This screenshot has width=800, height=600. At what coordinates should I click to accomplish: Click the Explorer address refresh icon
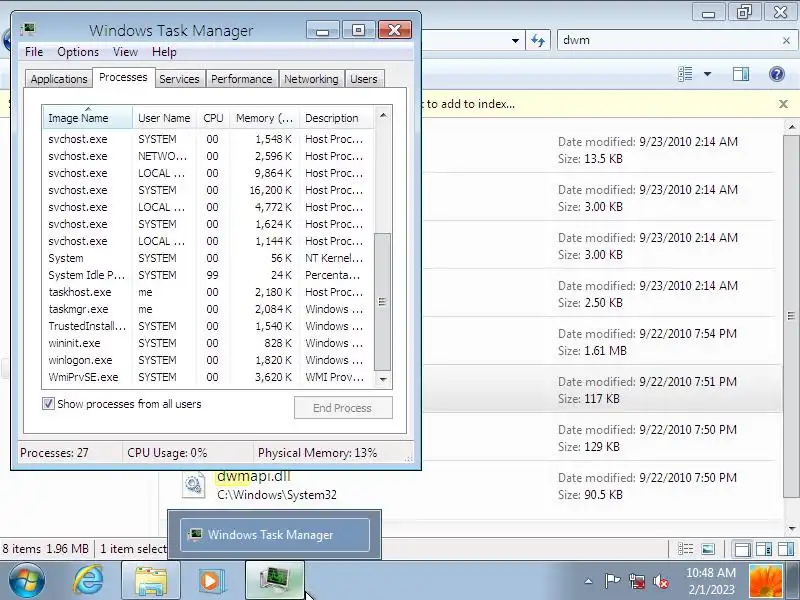(x=538, y=40)
